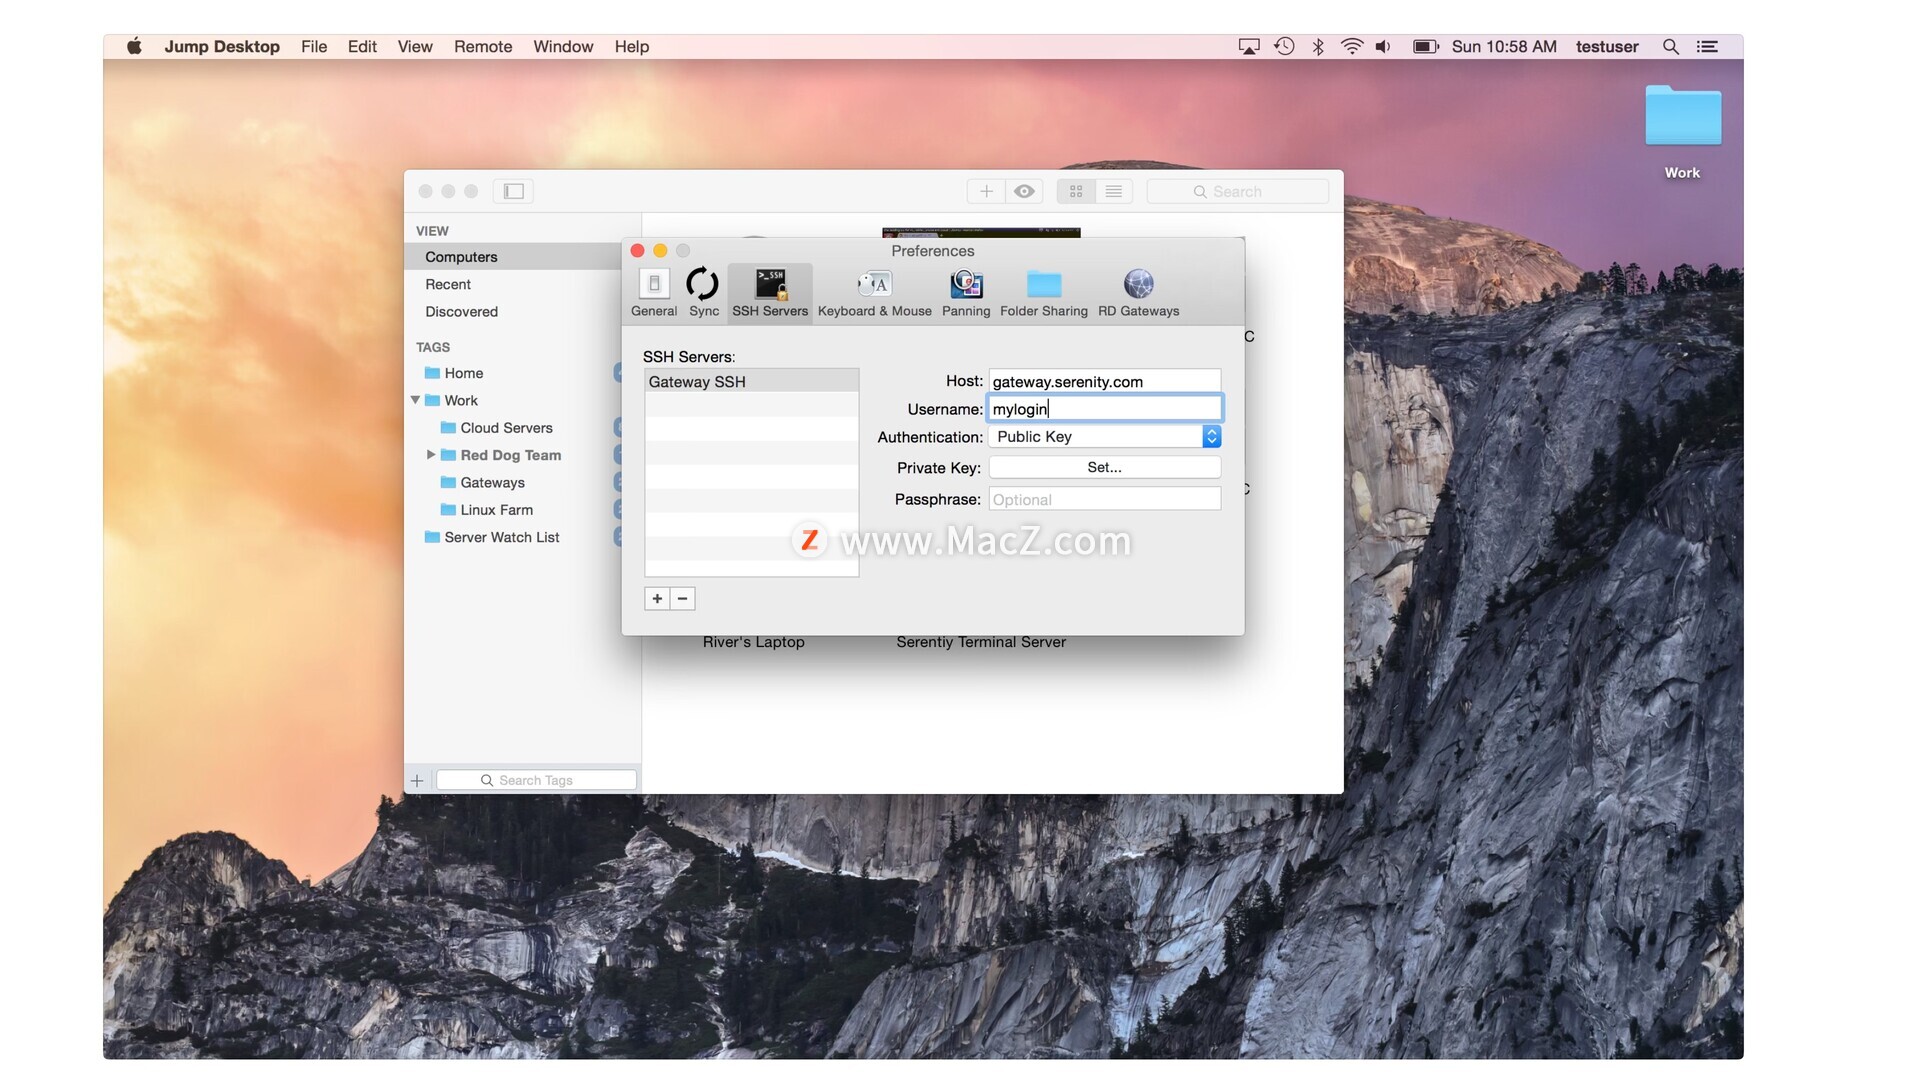Image resolution: width=1920 pixels, height=1080 pixels.
Task: Open Spotlight search in the menu bar
Action: point(1670,46)
